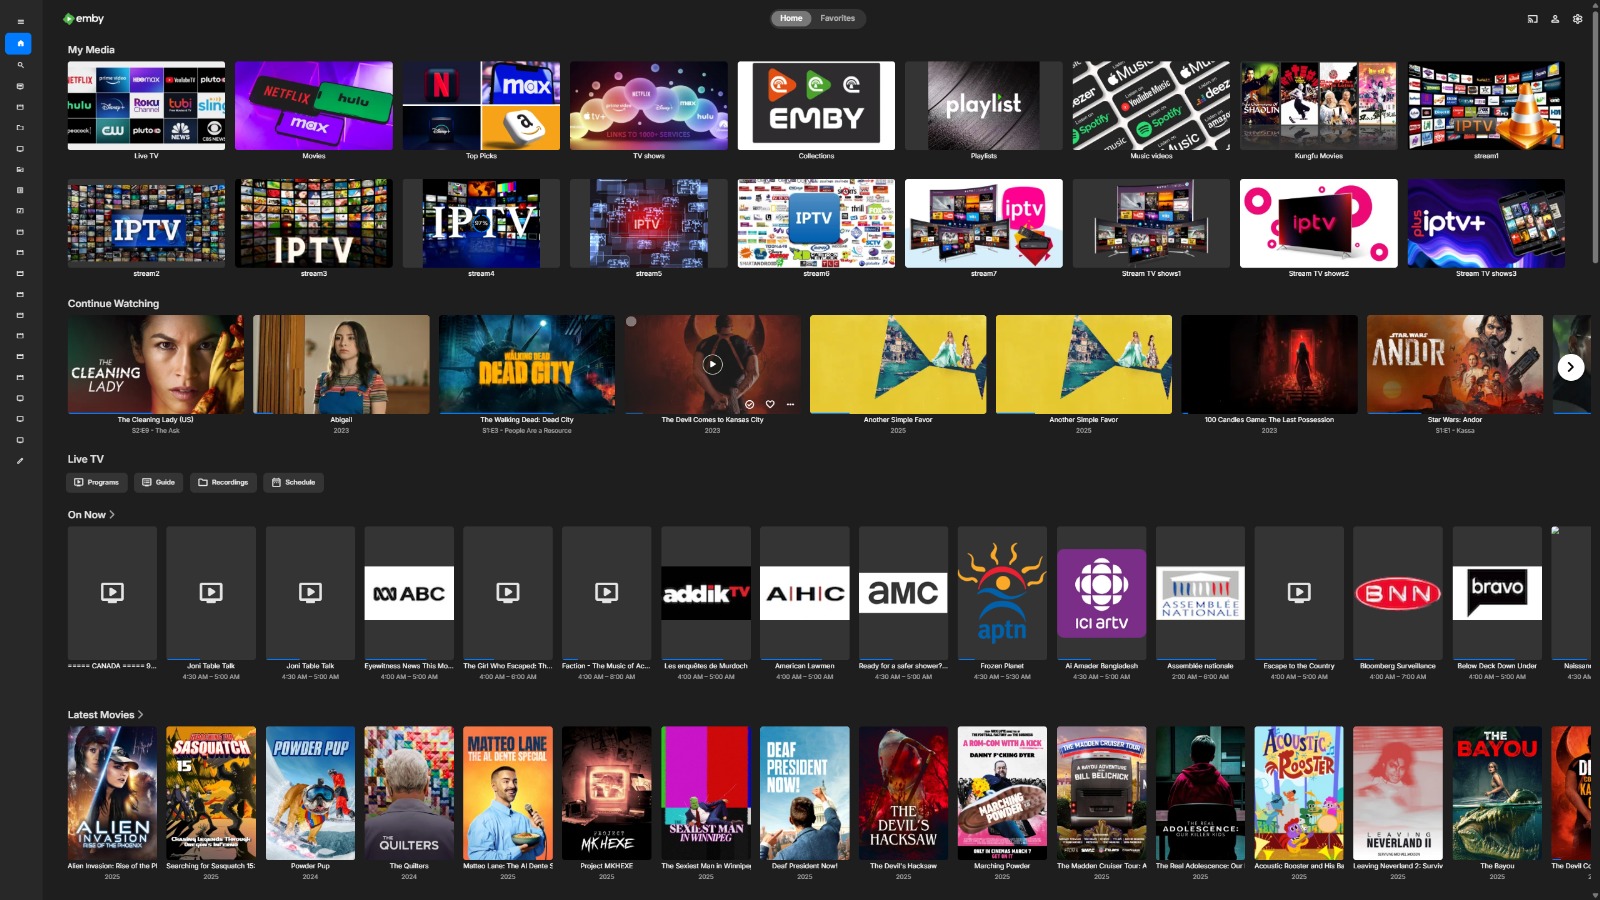Open The Walking Dead: Dead City card

[x=527, y=364]
